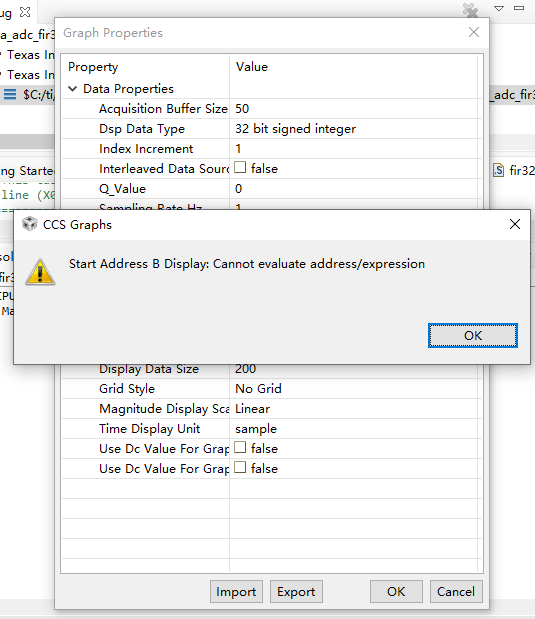
Task: Open the Dsp Data Type value dropdown
Action: click(355, 129)
